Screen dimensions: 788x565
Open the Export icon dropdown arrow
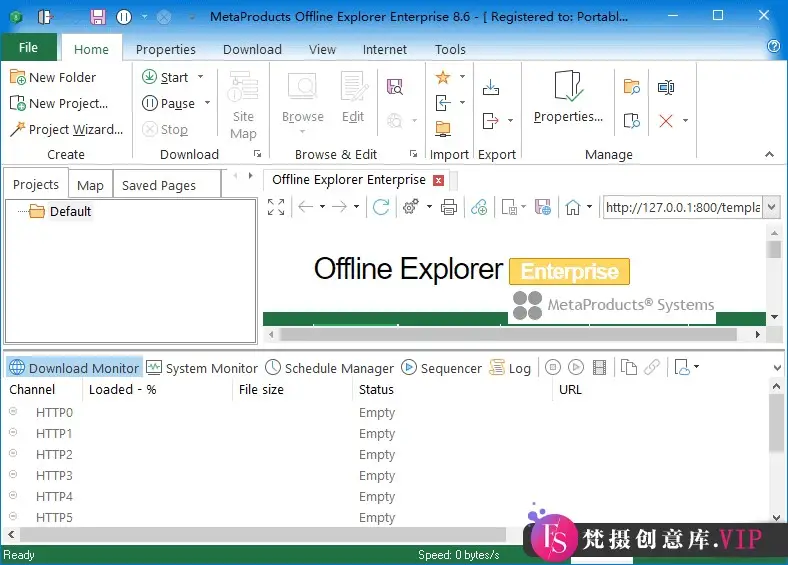pos(510,121)
